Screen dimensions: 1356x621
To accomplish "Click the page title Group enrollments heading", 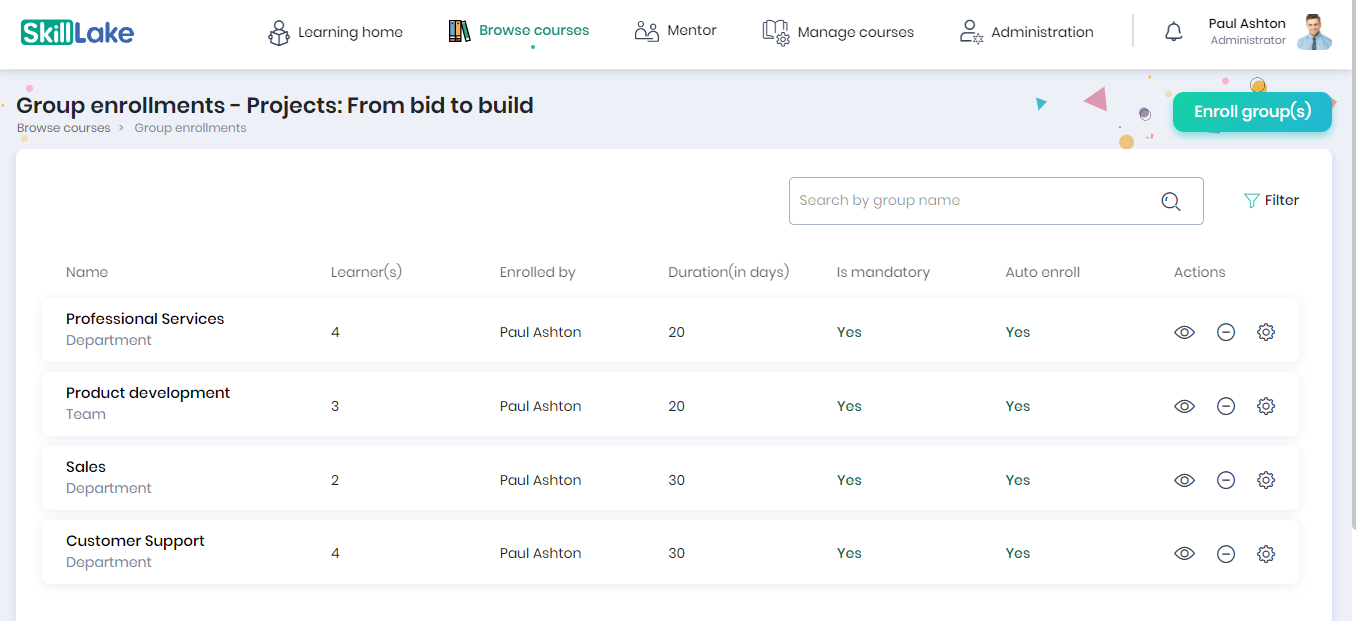I will (x=275, y=105).
